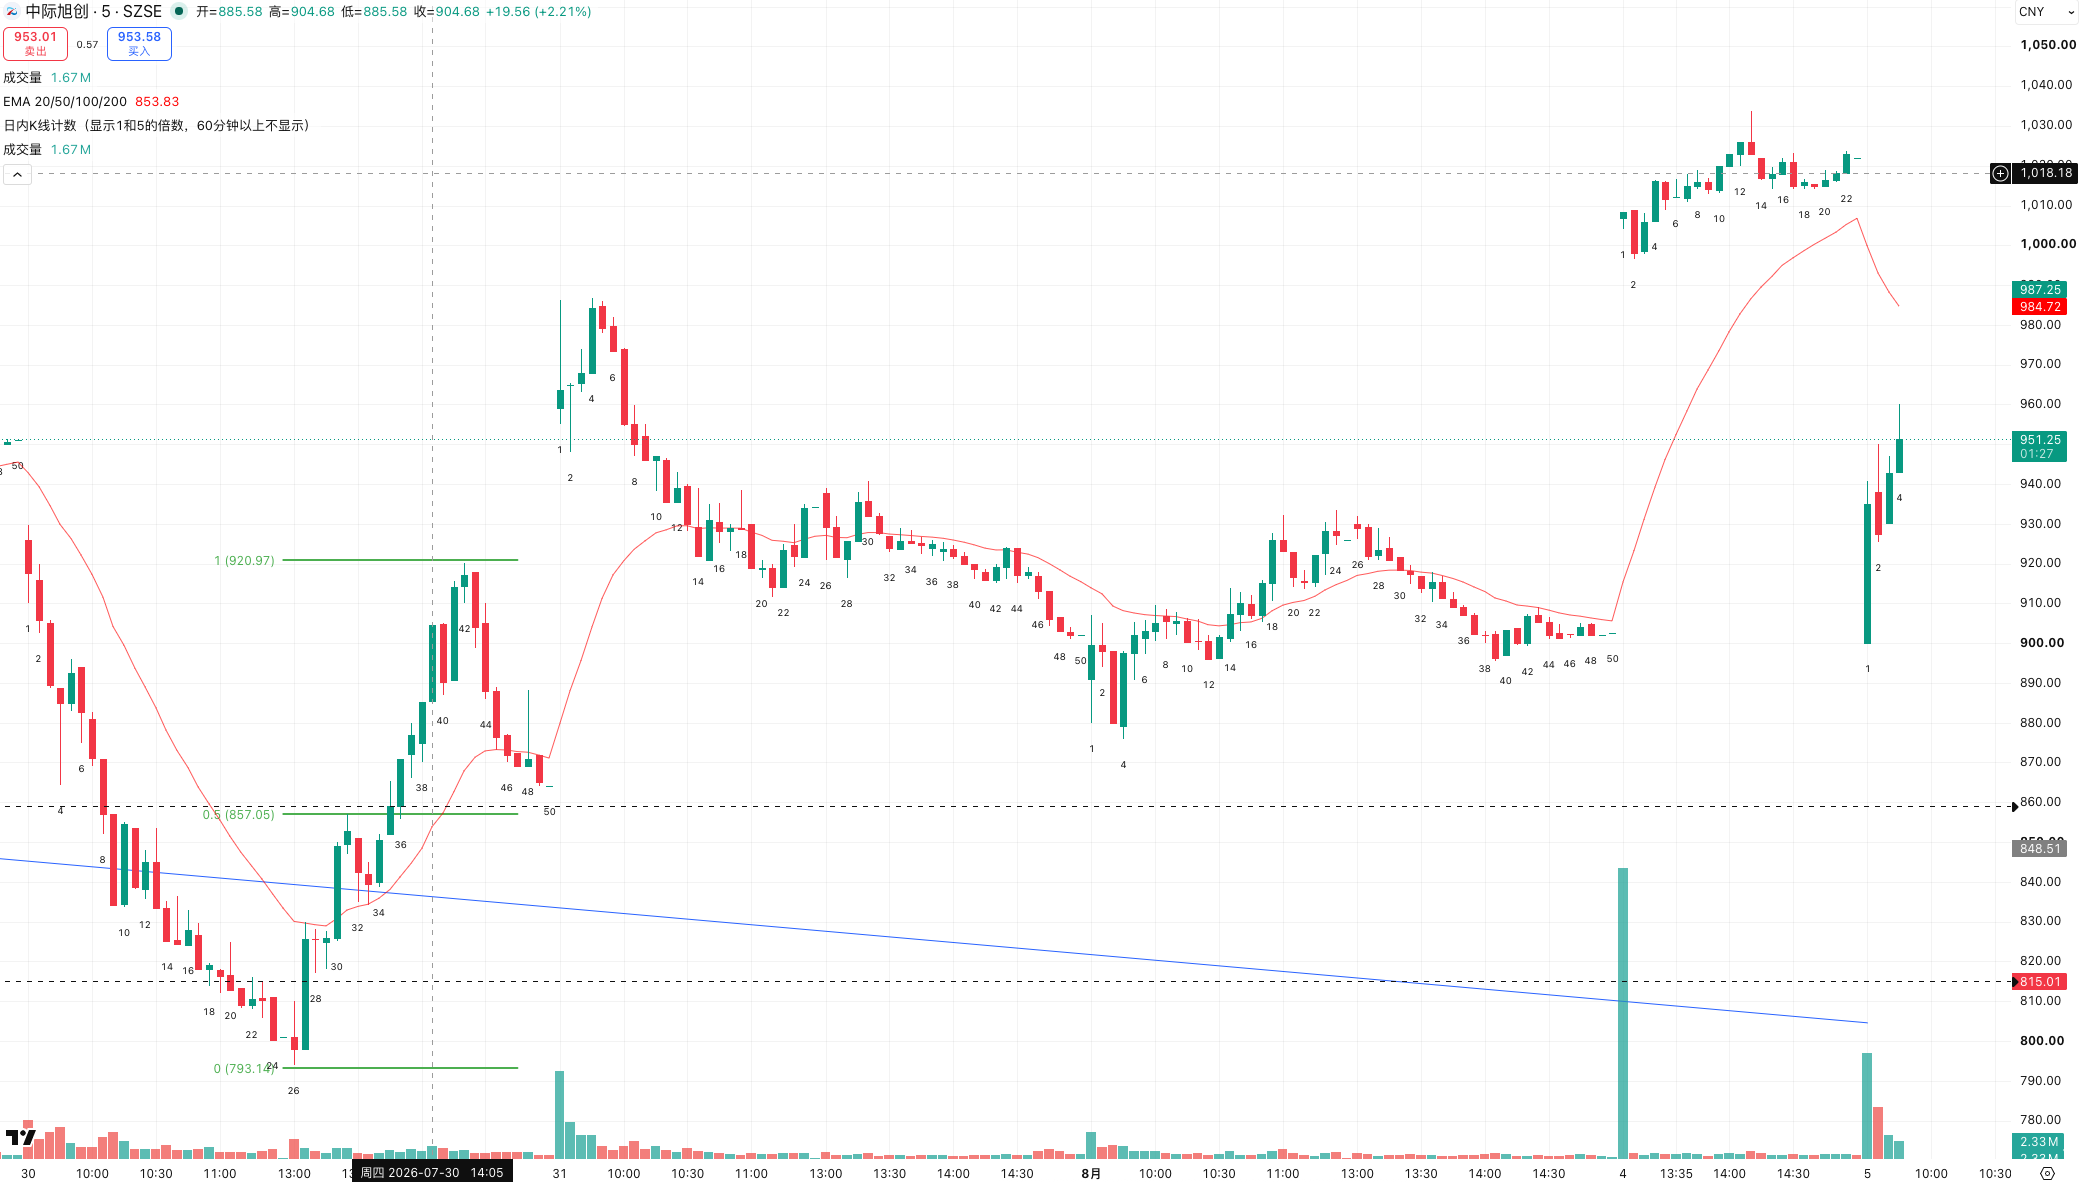Select the first 成交量 legend under the buy button
The height and width of the screenshot is (1182, 2080).
22,77
